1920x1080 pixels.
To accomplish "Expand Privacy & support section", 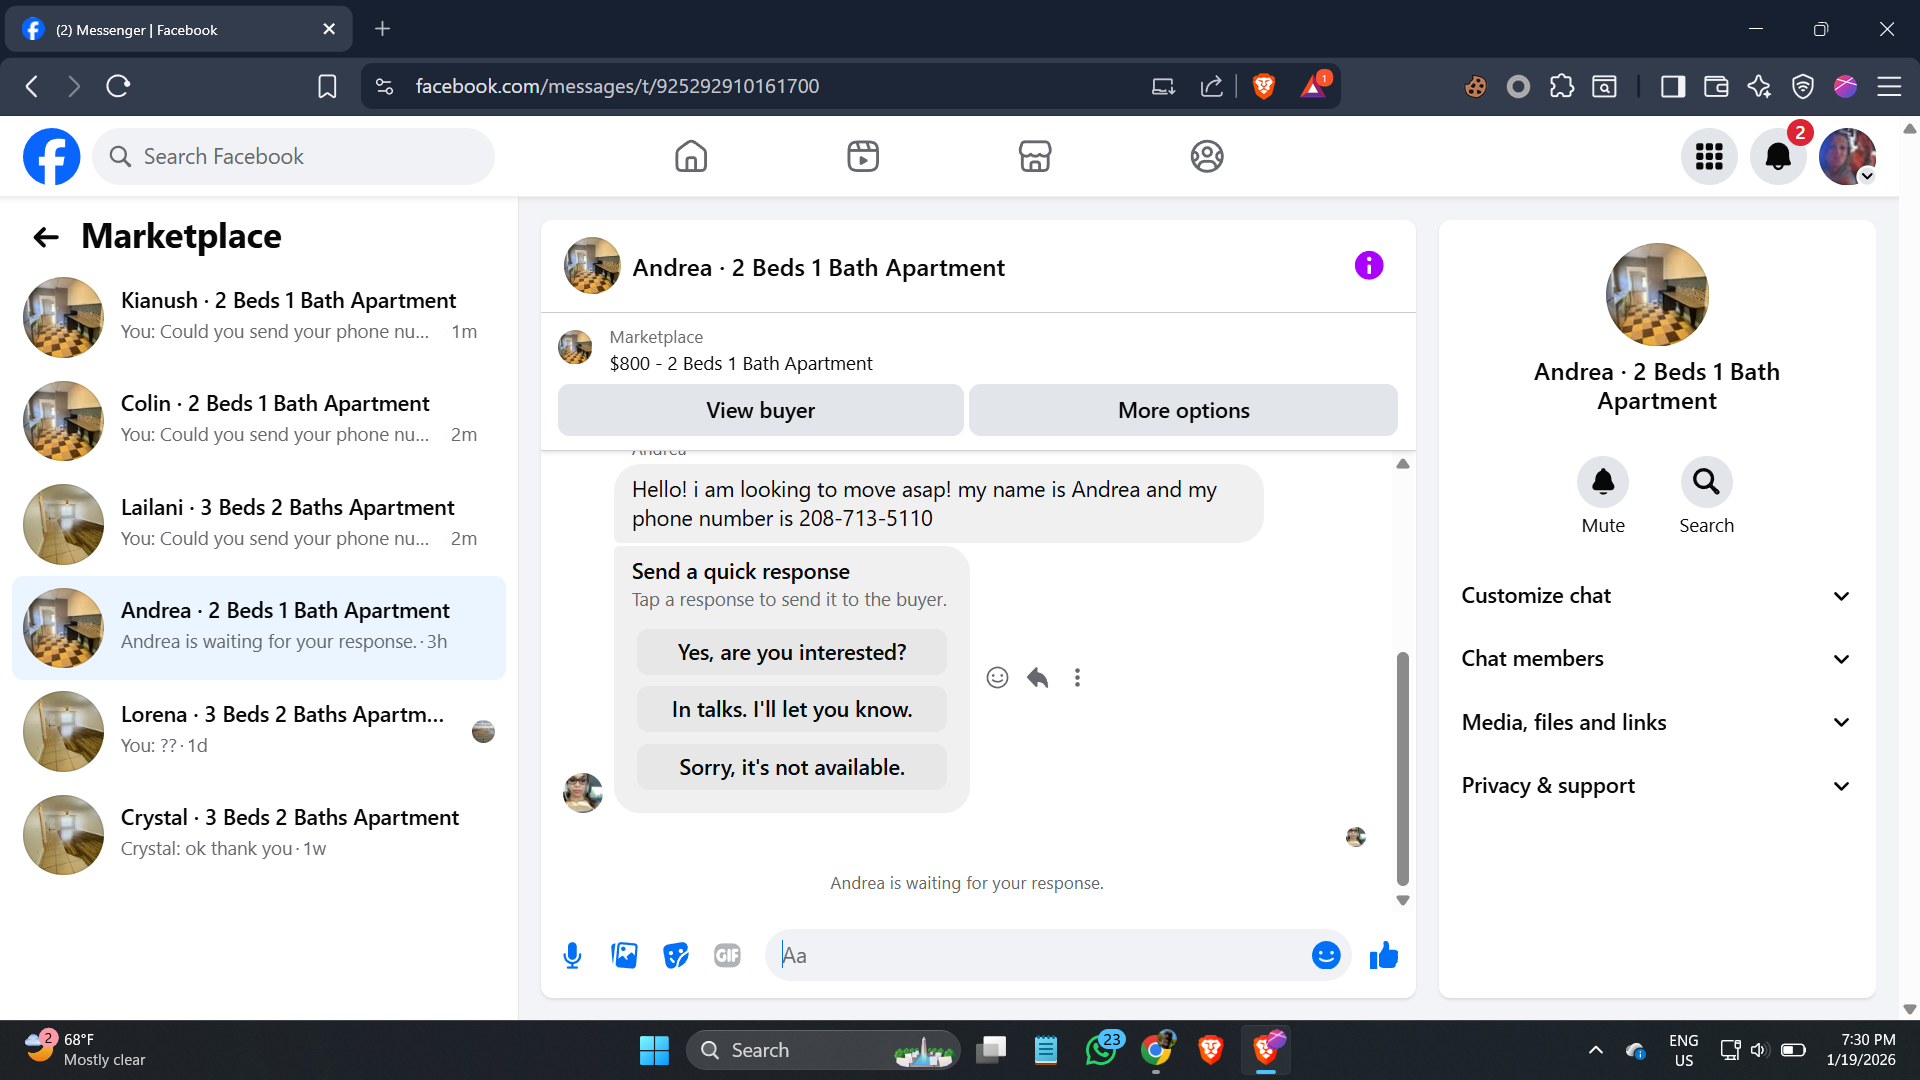I will pos(1656,786).
